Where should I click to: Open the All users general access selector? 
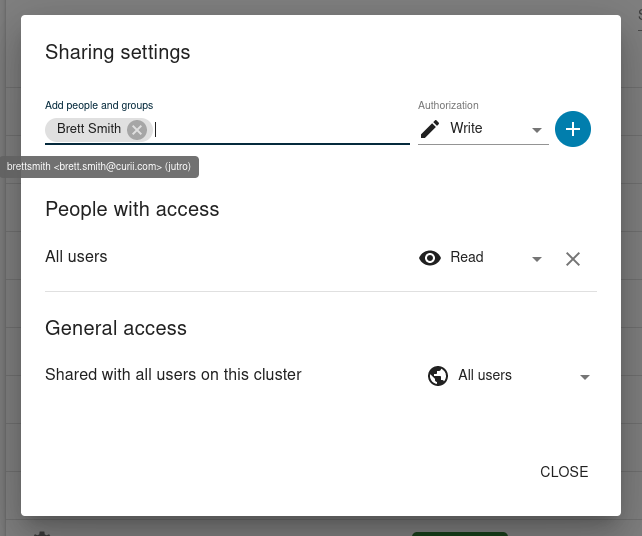(x=500, y=376)
